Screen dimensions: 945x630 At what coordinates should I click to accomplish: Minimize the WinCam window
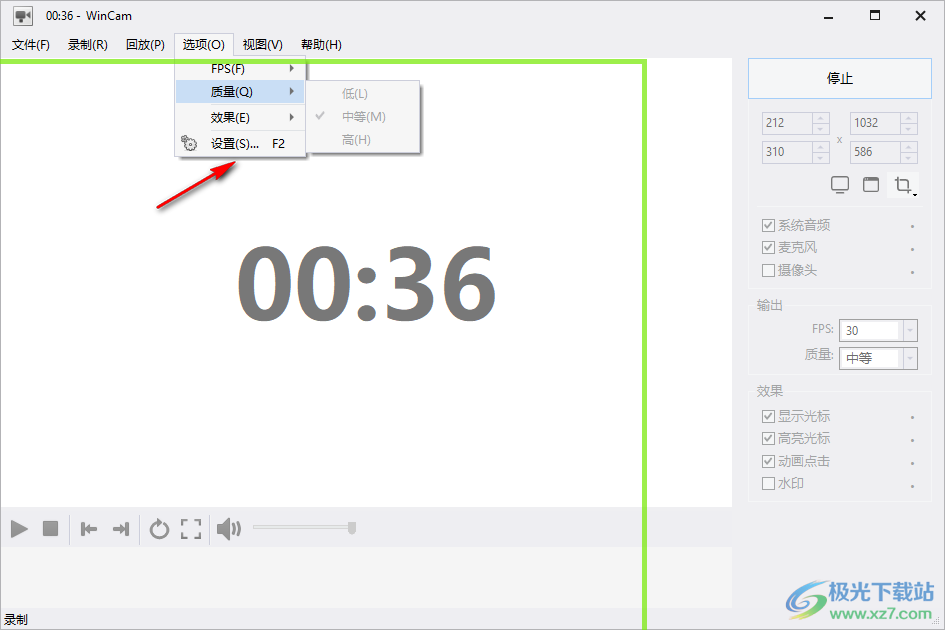[829, 16]
